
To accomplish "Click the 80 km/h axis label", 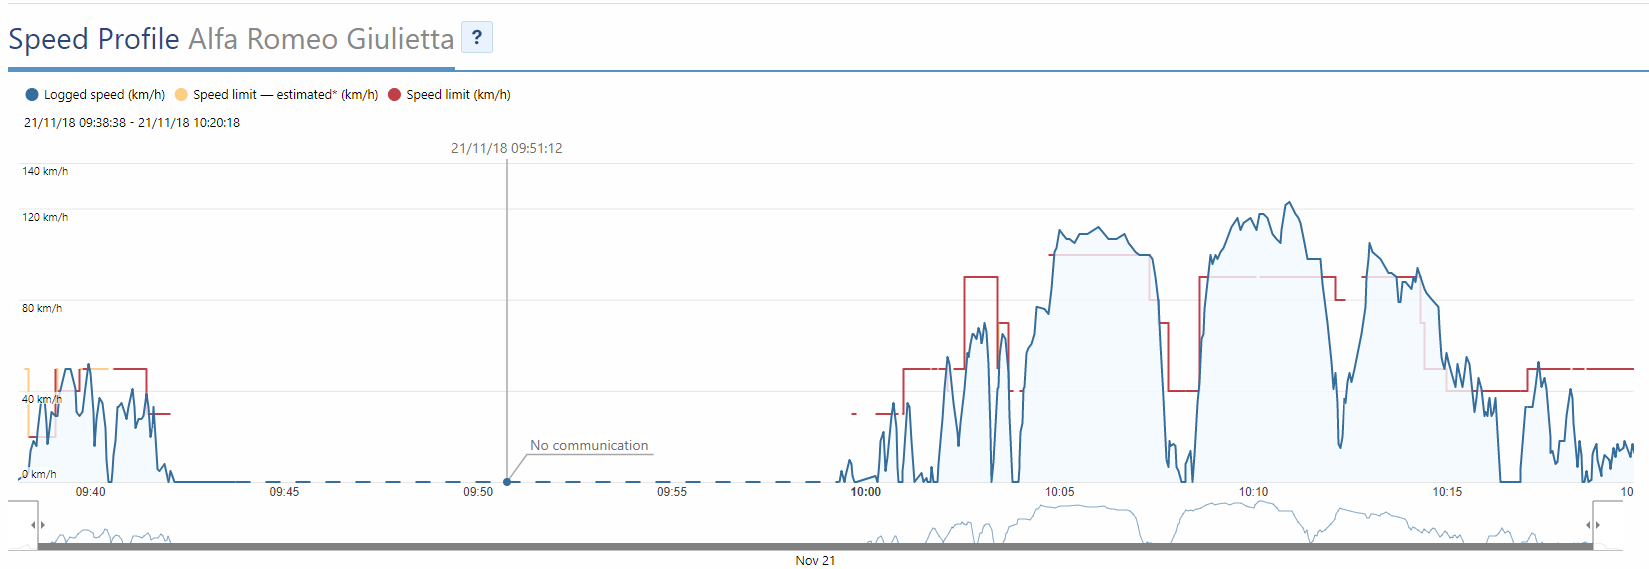I will click(42, 308).
